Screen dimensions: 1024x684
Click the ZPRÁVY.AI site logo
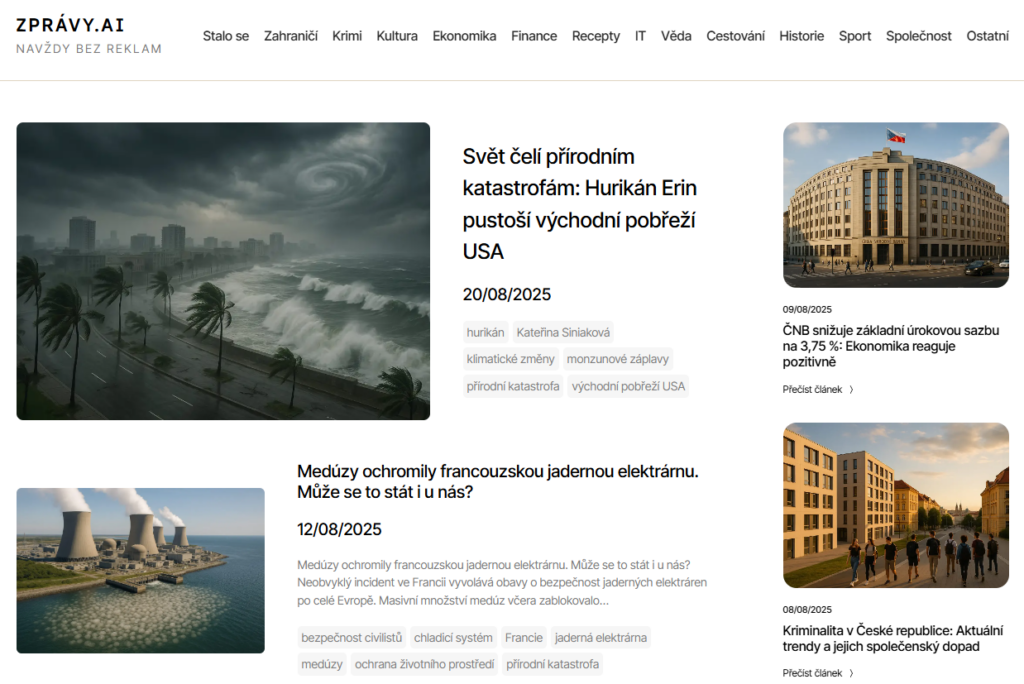click(70, 26)
